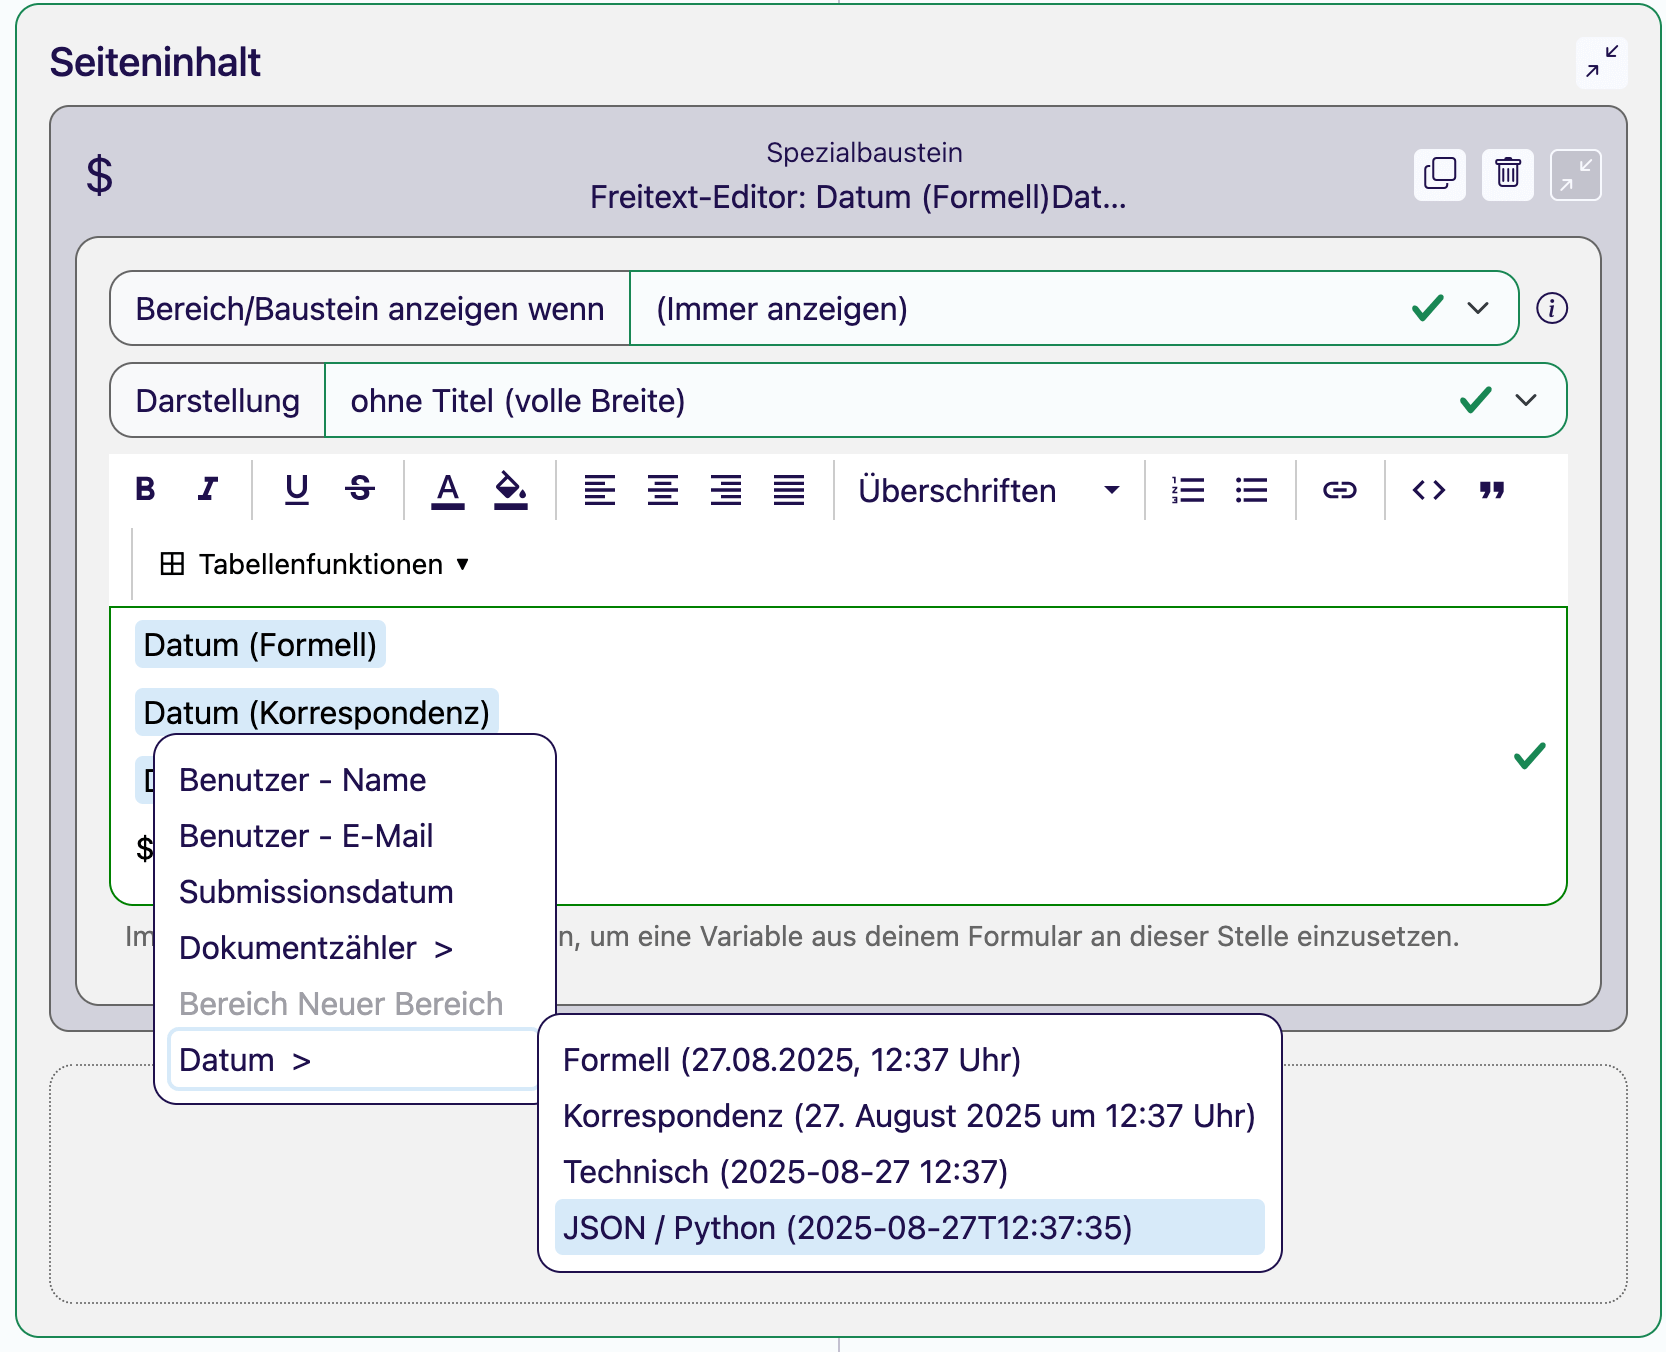The width and height of the screenshot is (1666, 1352).
Task: Duplicate the Spezialbaustein block
Action: [1440, 174]
